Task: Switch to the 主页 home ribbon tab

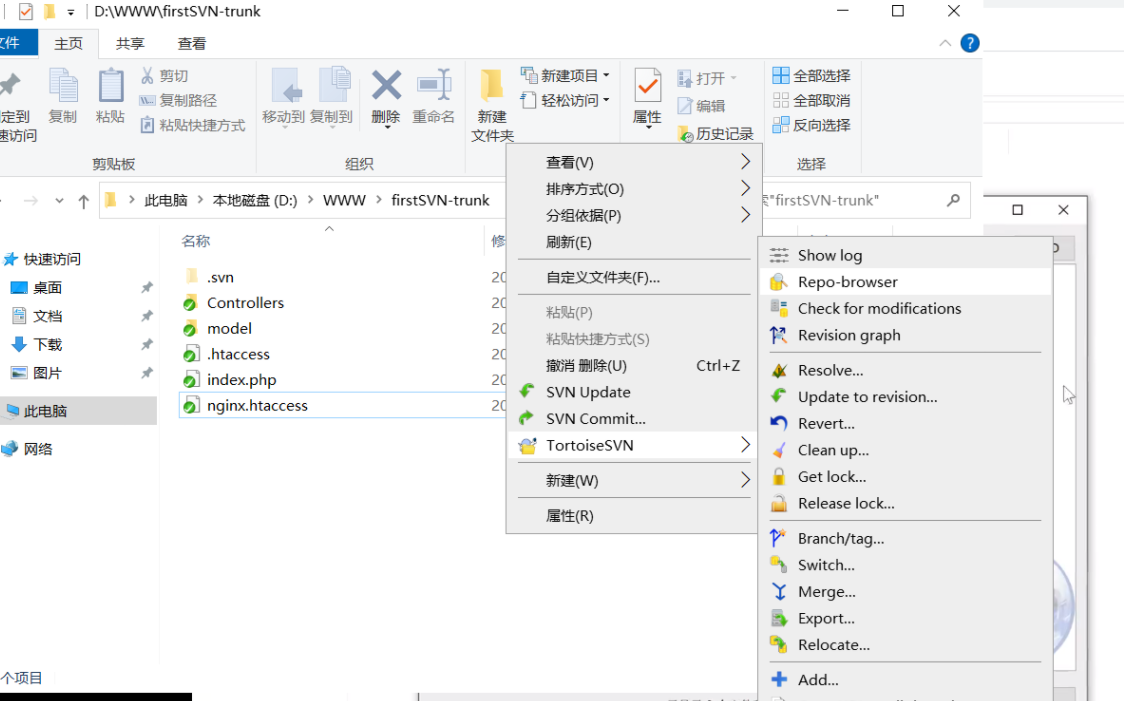Action: 68,44
